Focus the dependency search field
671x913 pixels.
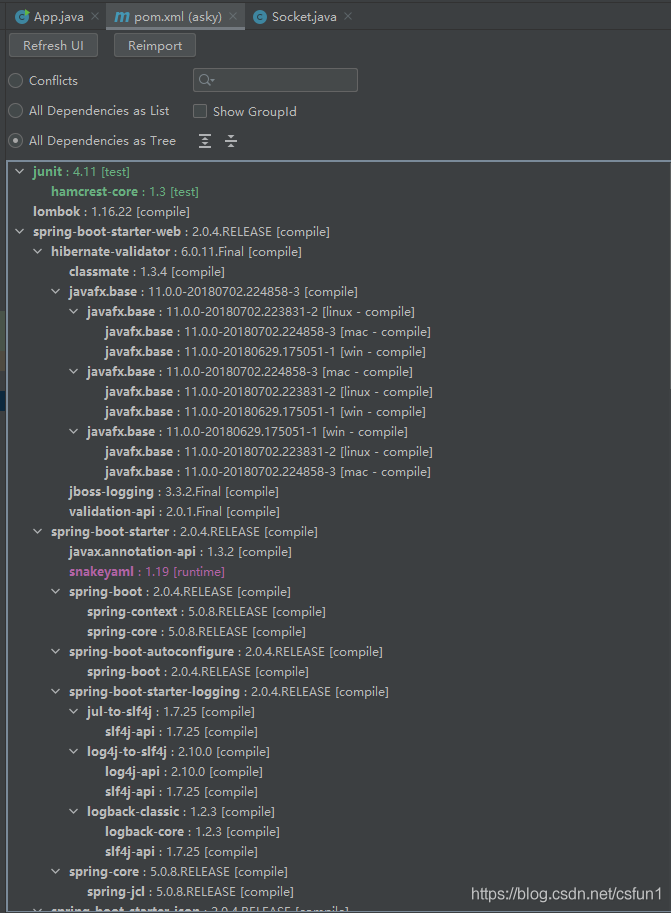pos(275,80)
